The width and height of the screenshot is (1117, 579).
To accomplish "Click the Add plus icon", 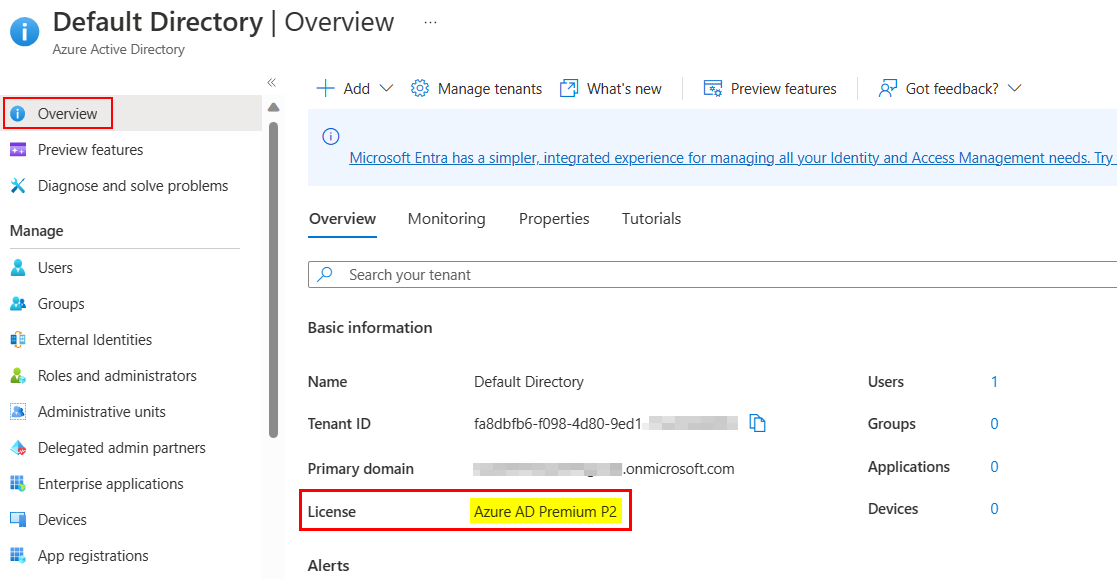I will pos(325,88).
